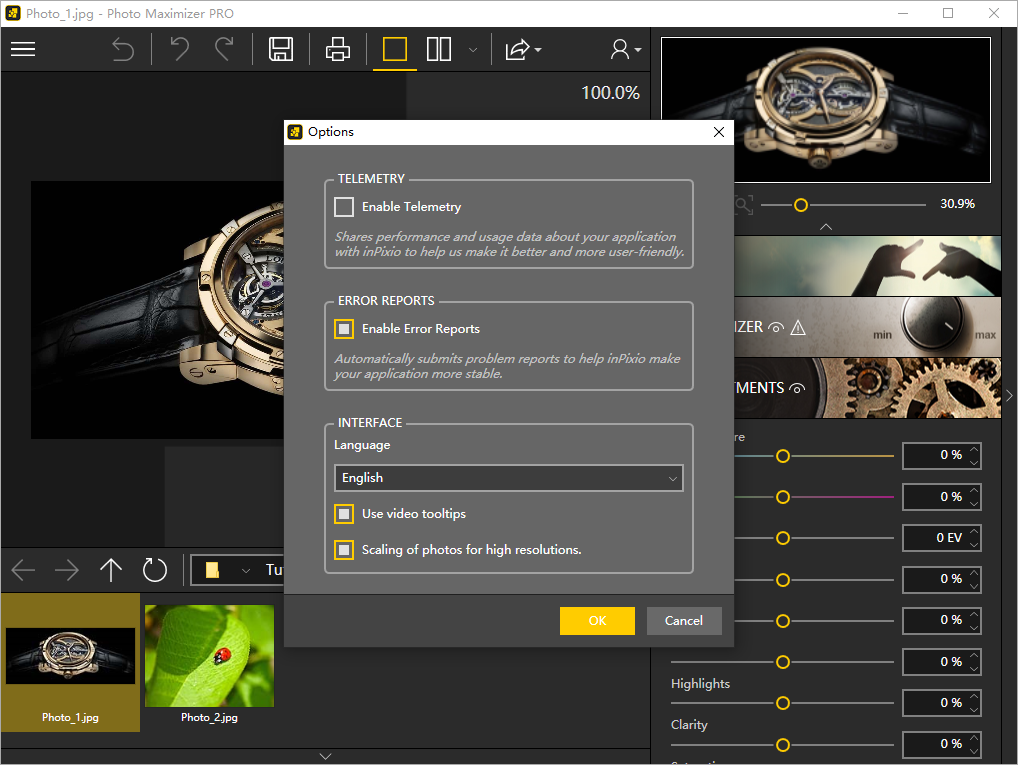Select the Photo_2.jpg ladybug thumbnail
This screenshot has width=1018, height=765.
click(x=209, y=657)
